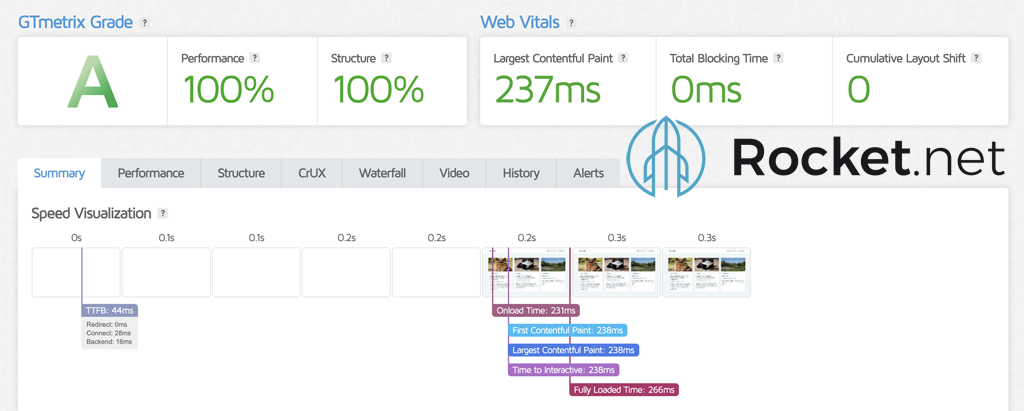Viewport: 1024px width, 411px height.
Task: Click the Speed Visualization heading
Action: [x=91, y=213]
